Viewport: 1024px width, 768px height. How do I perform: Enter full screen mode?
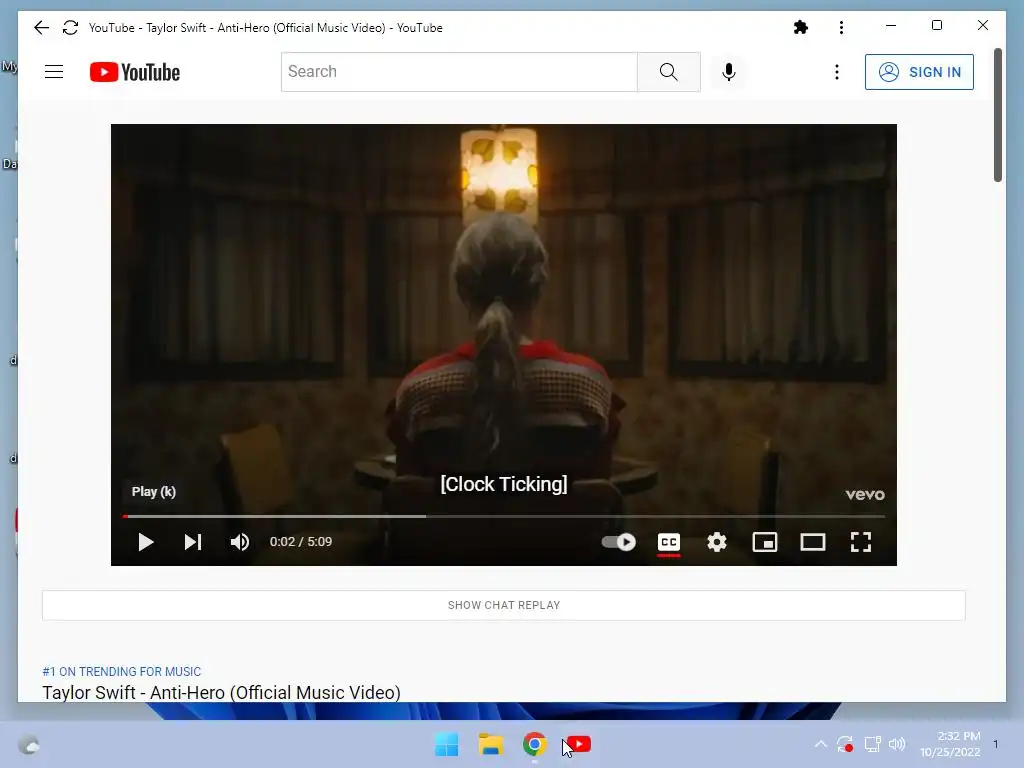click(861, 542)
